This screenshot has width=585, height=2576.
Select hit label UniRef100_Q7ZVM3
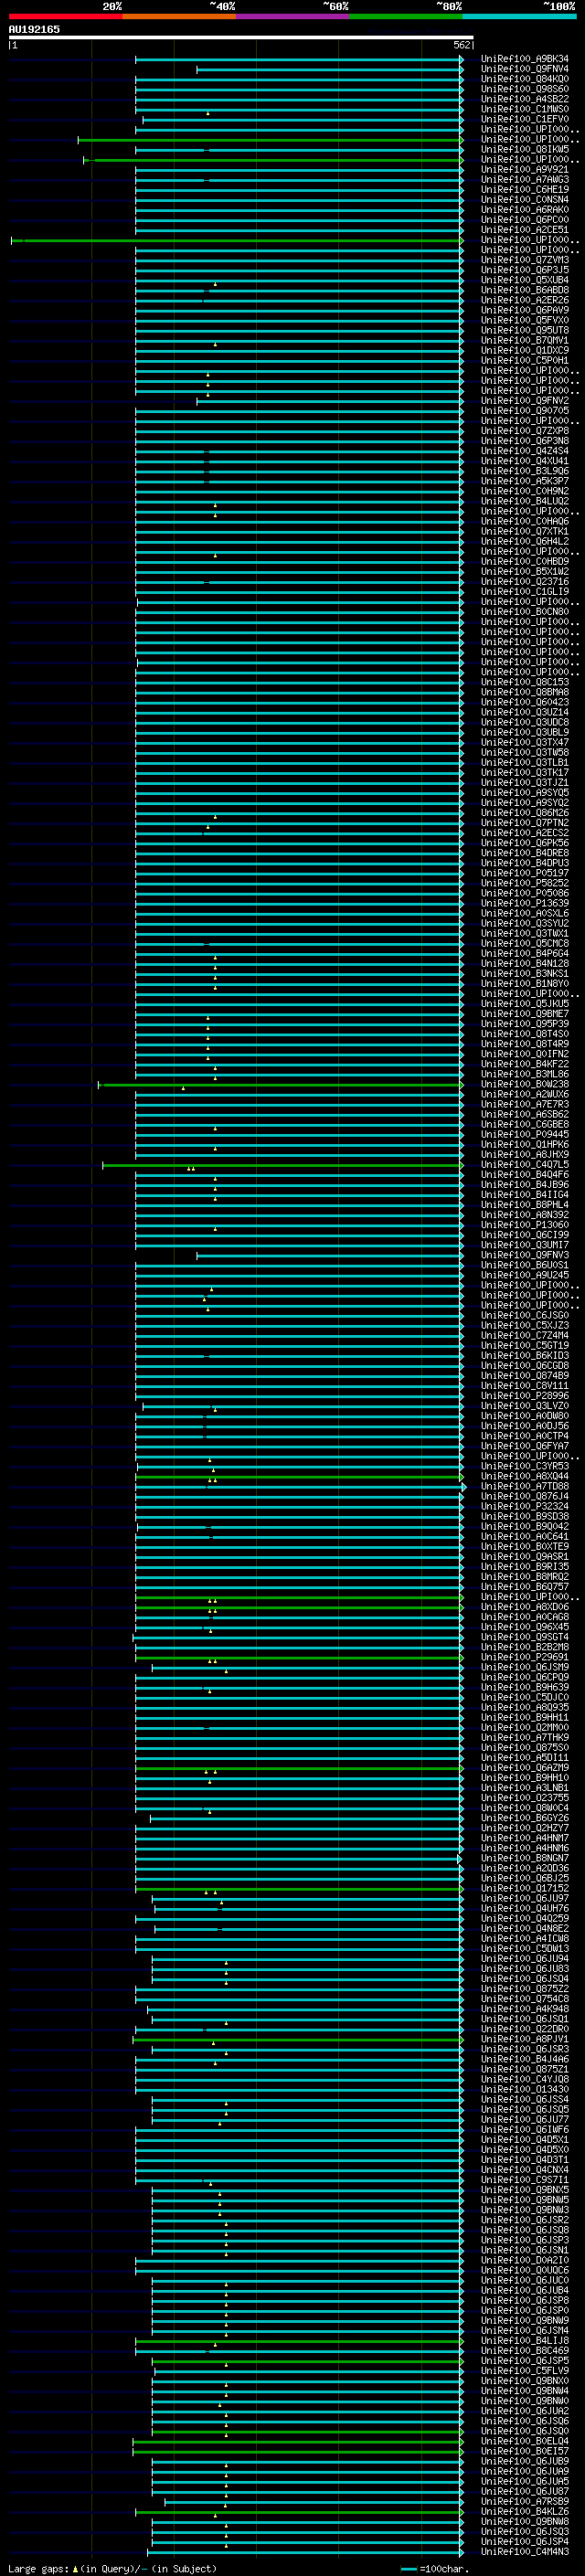tap(525, 260)
